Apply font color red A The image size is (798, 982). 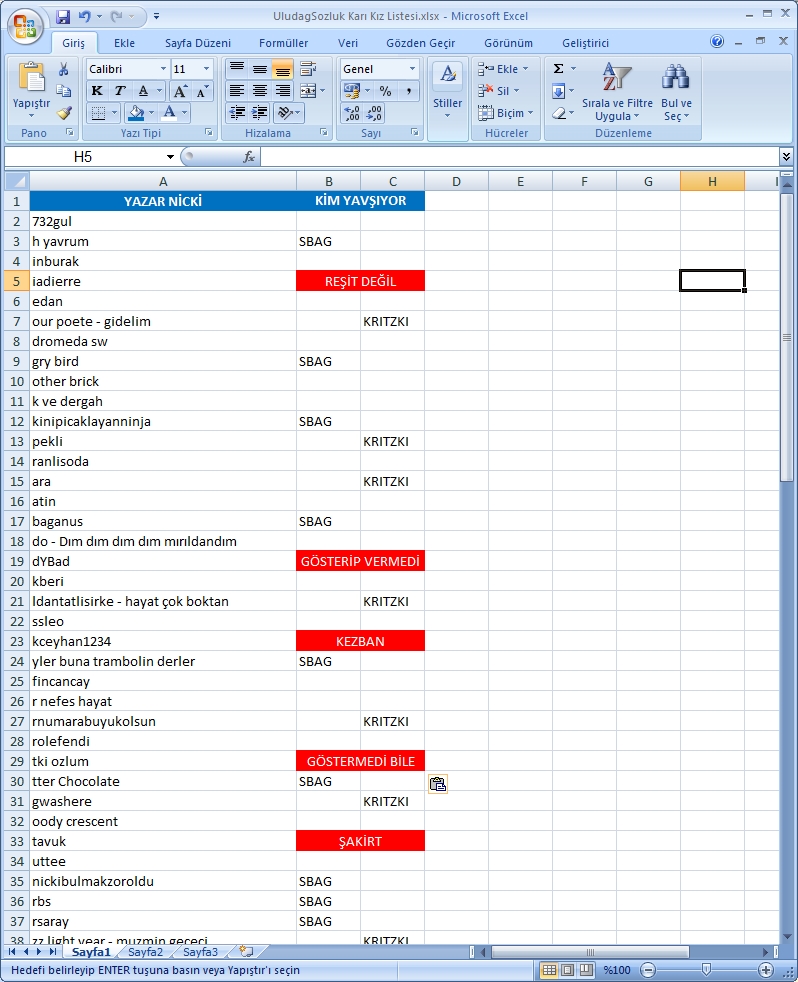click(x=168, y=113)
